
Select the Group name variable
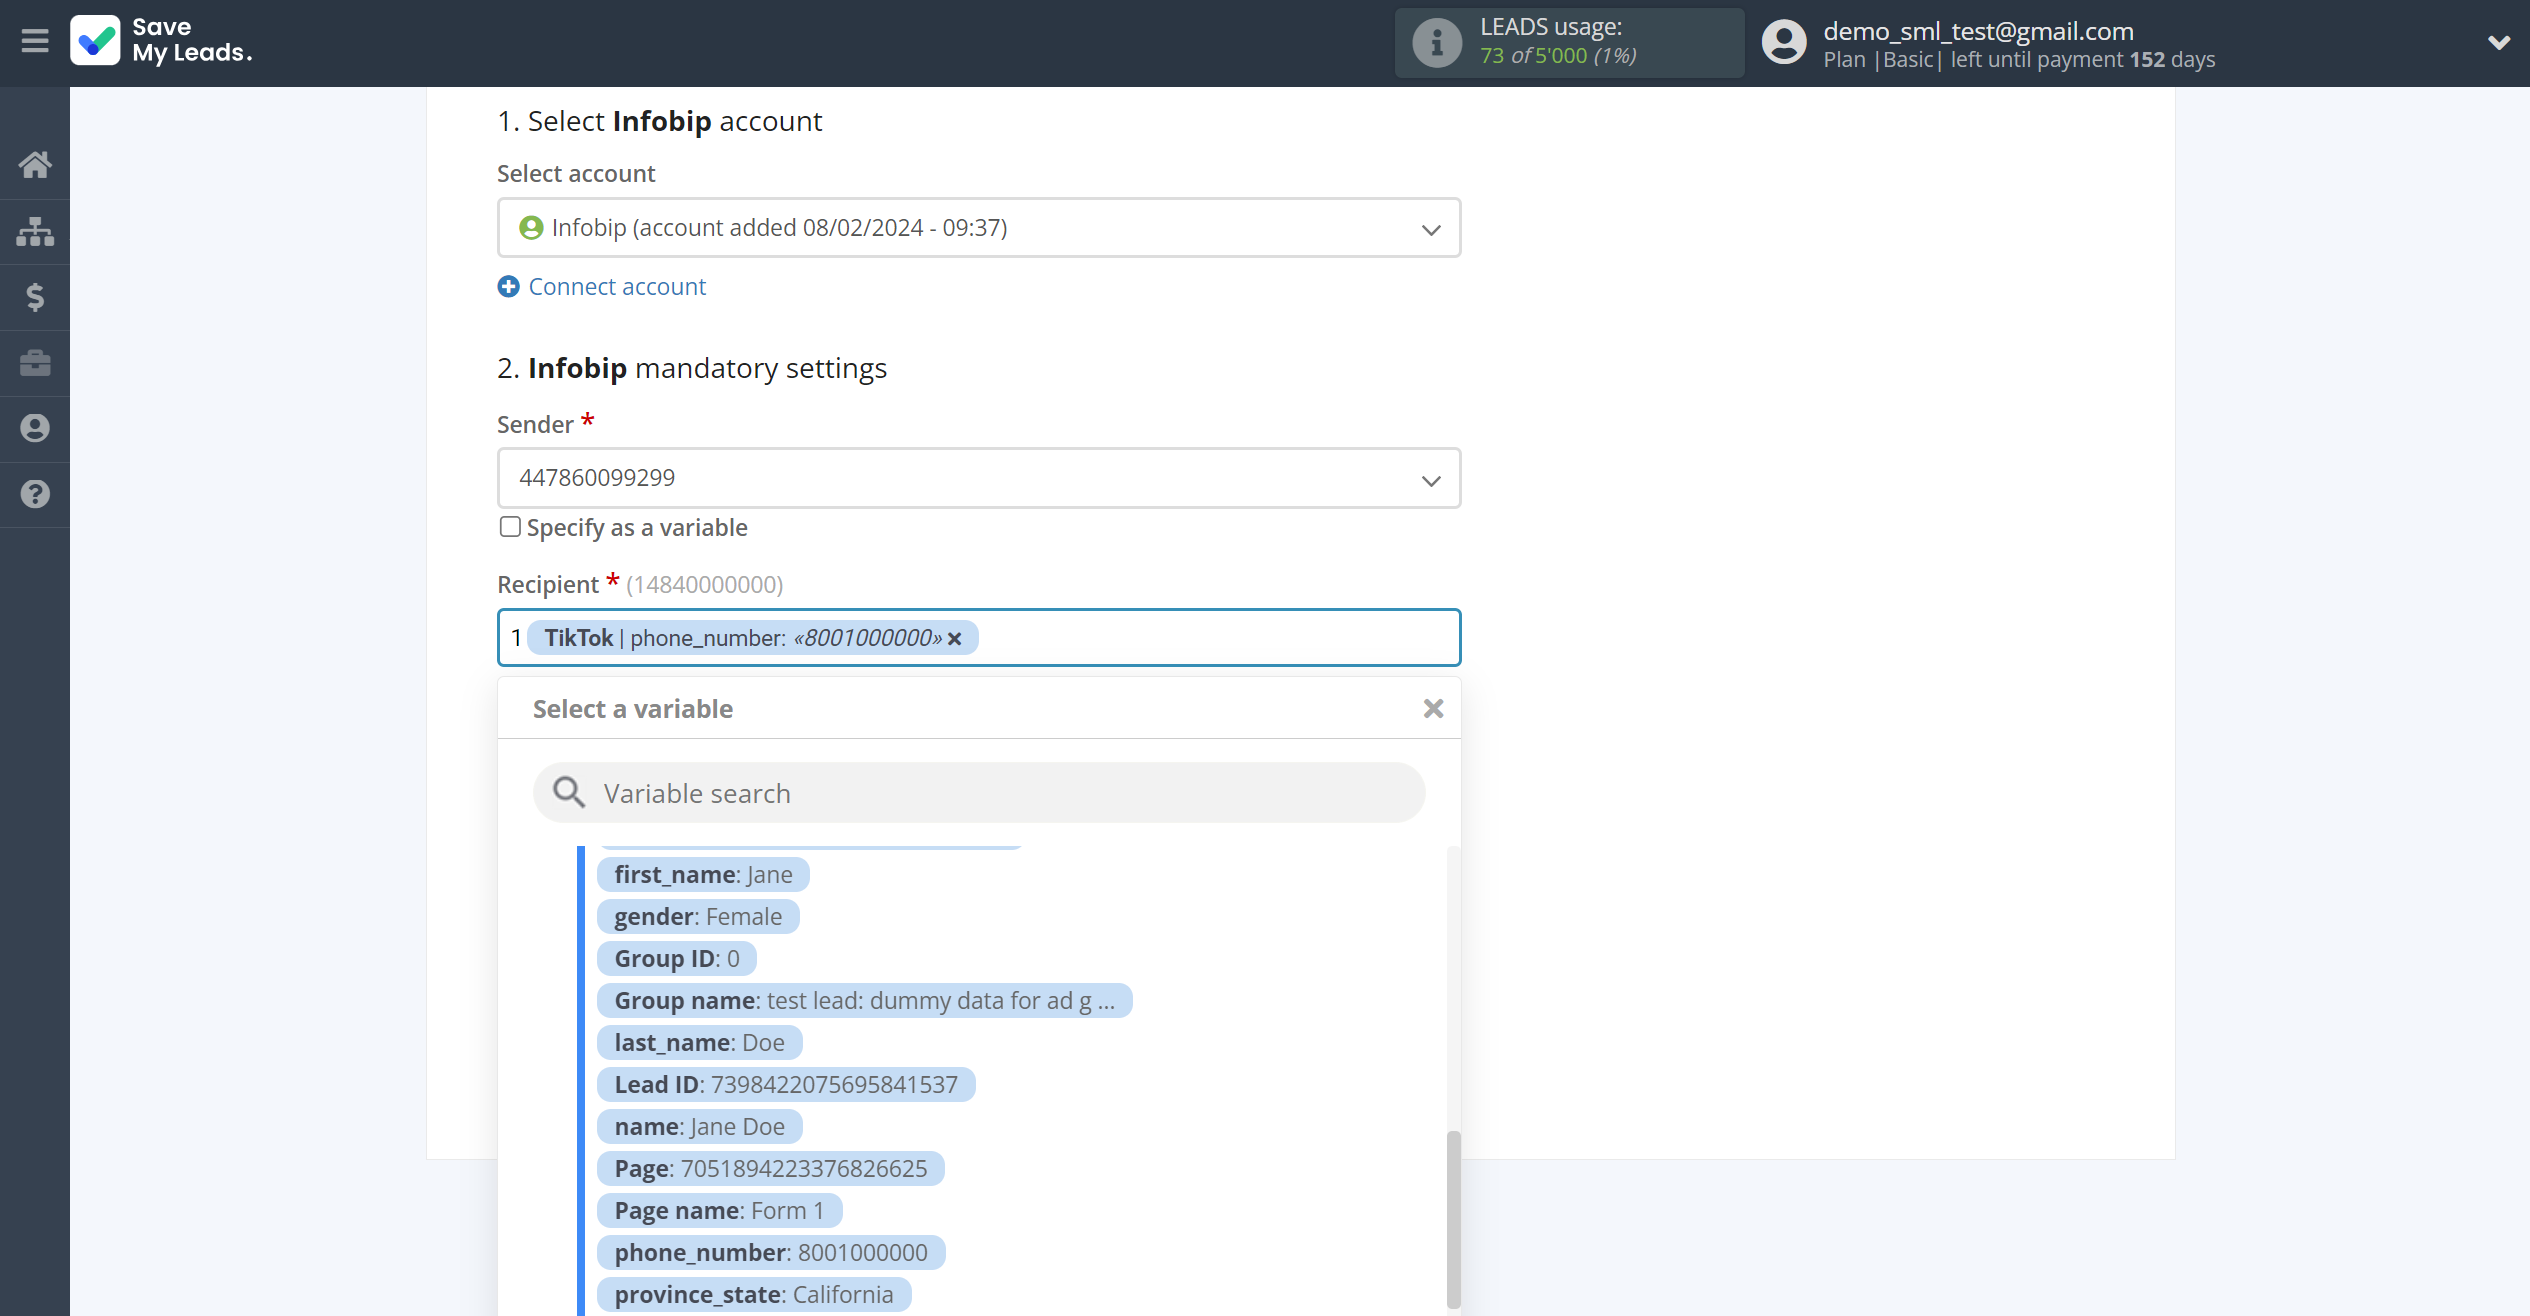coord(865,1001)
